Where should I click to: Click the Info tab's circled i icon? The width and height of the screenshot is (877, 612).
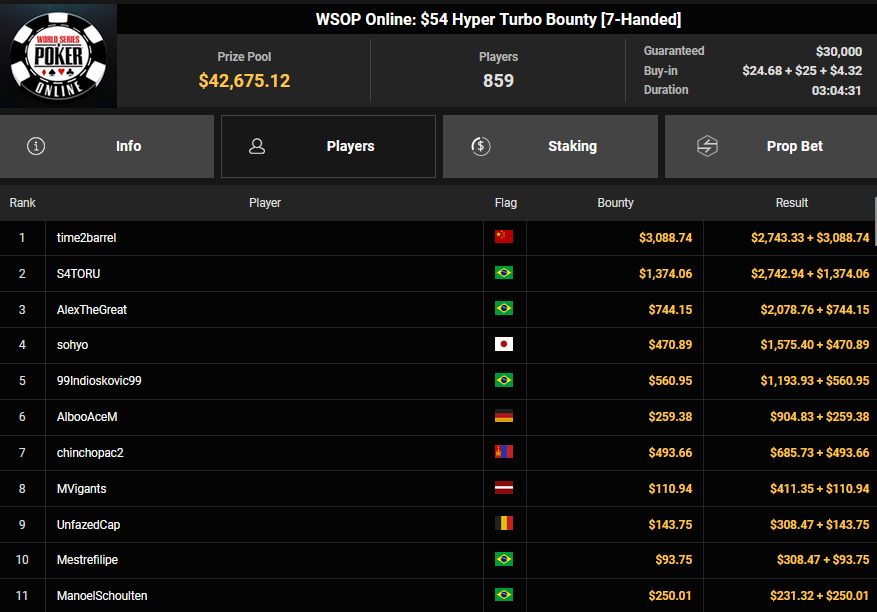point(37,146)
